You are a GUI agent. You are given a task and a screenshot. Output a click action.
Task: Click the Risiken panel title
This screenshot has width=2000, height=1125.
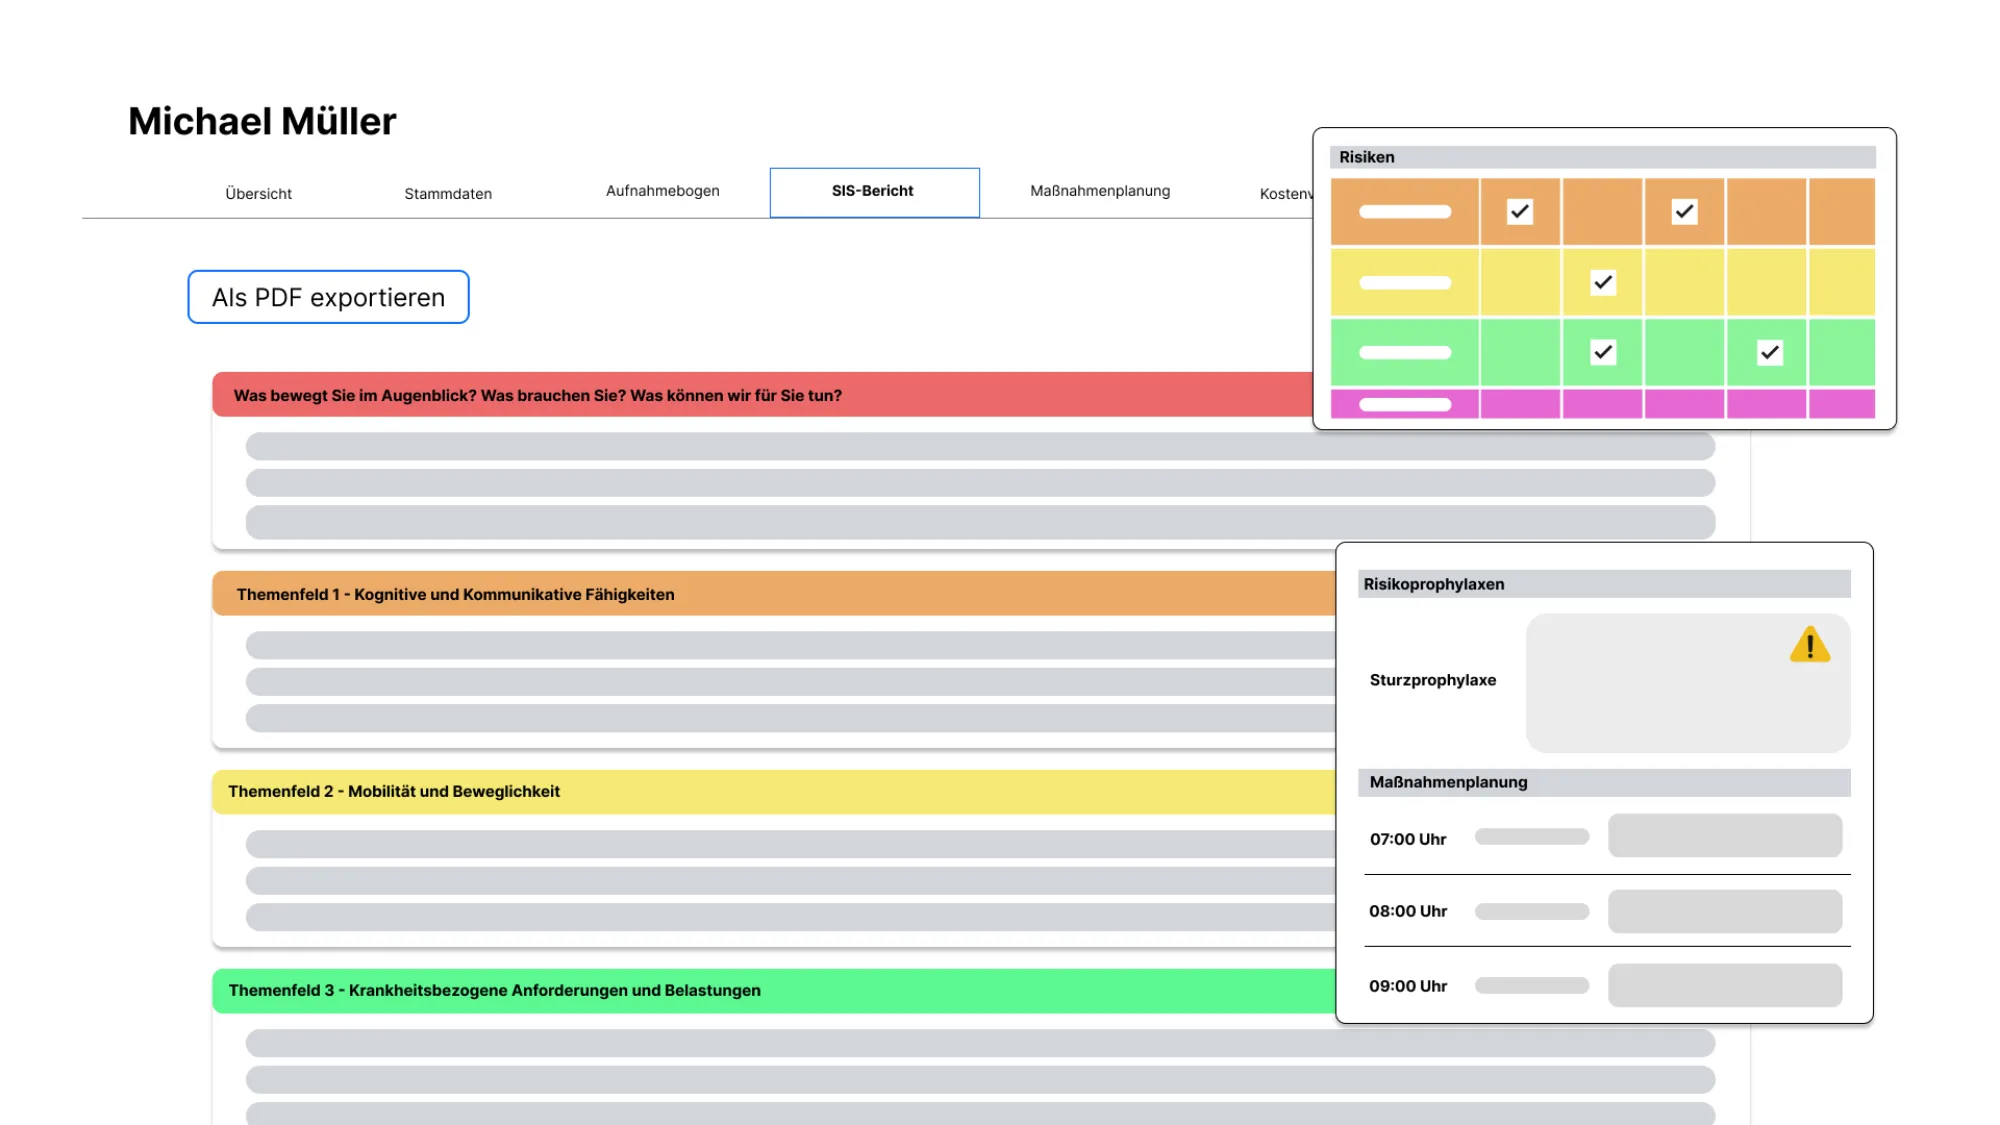(x=1367, y=157)
